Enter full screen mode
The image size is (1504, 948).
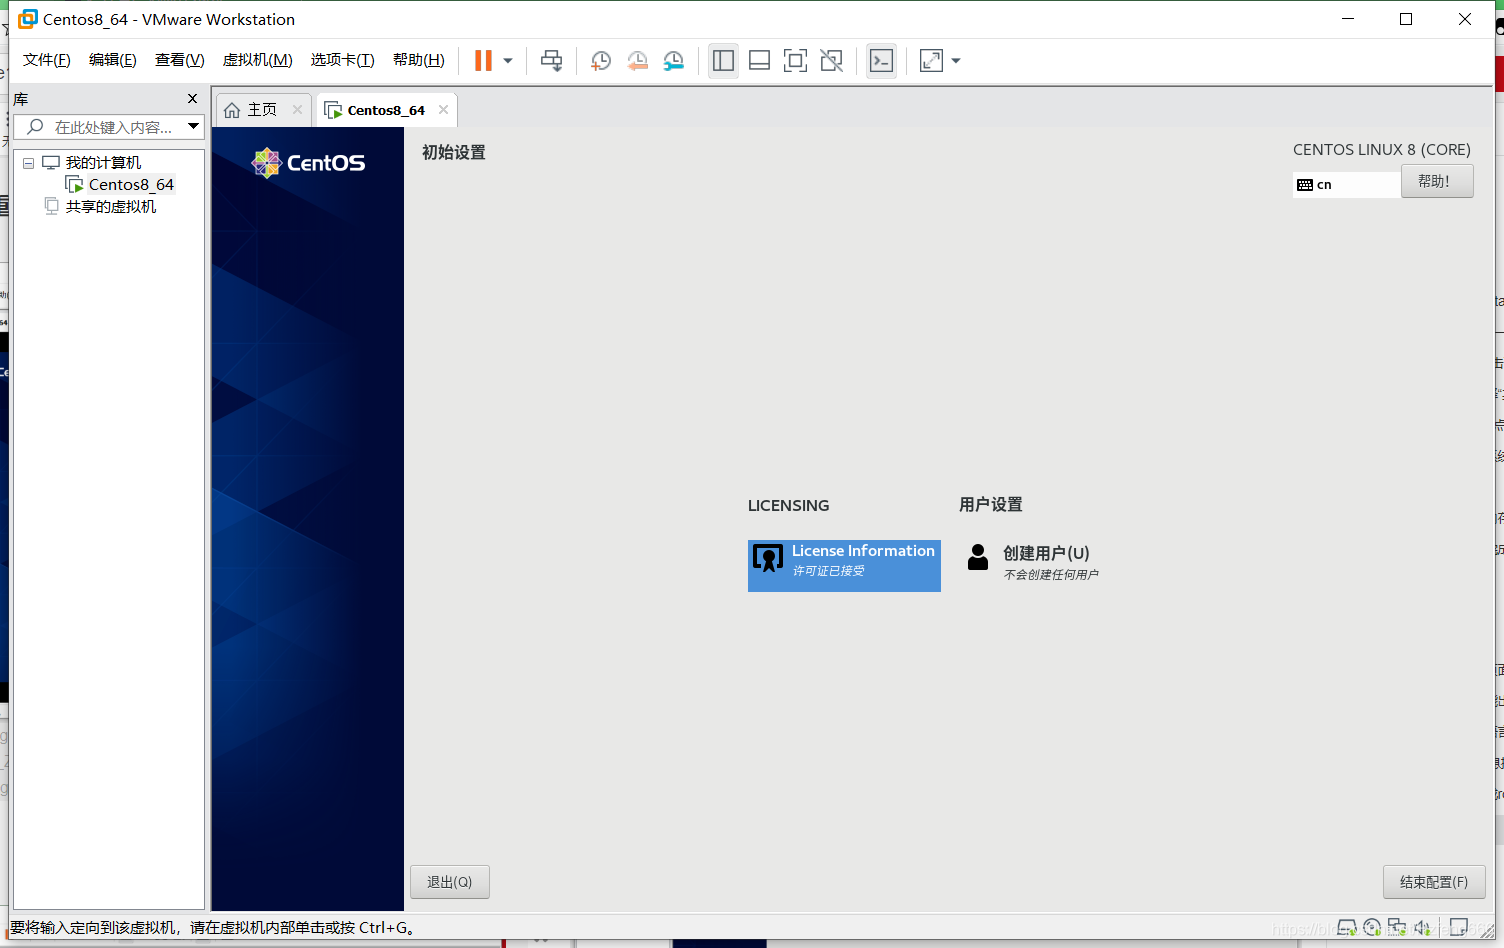(795, 61)
